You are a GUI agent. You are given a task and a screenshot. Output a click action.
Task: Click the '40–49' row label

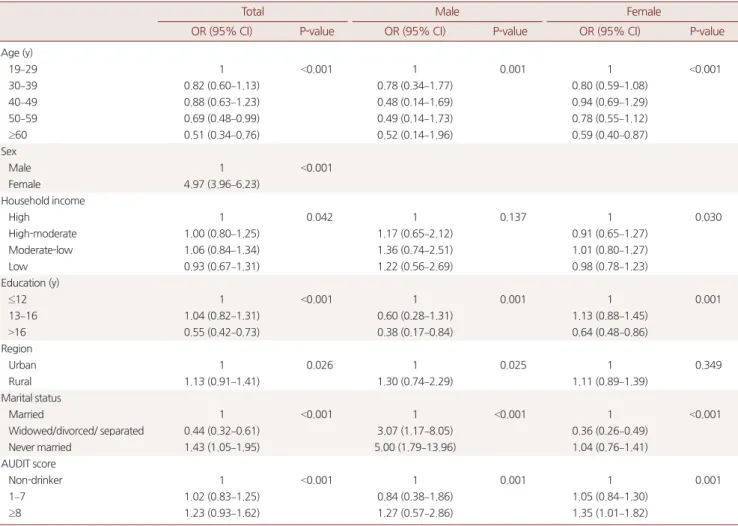[23, 102]
